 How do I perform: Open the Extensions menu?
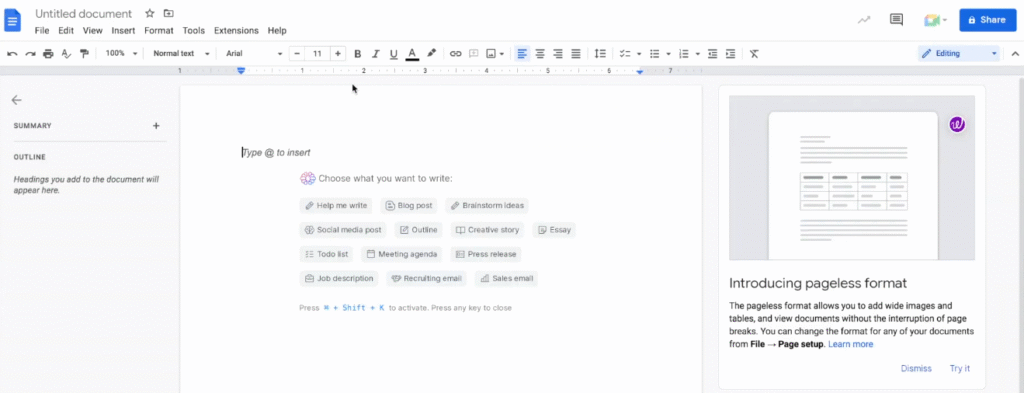click(236, 31)
